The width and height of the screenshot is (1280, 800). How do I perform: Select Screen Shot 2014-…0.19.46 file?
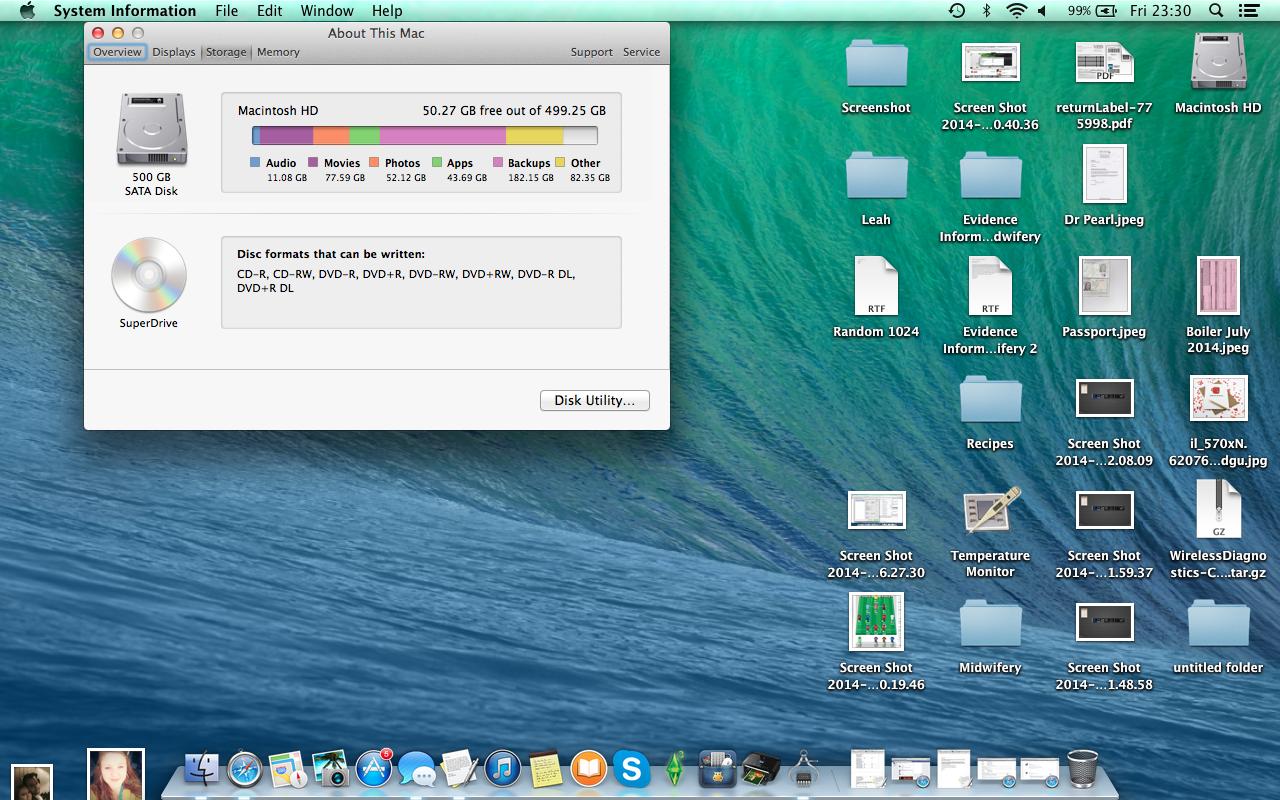(x=876, y=621)
